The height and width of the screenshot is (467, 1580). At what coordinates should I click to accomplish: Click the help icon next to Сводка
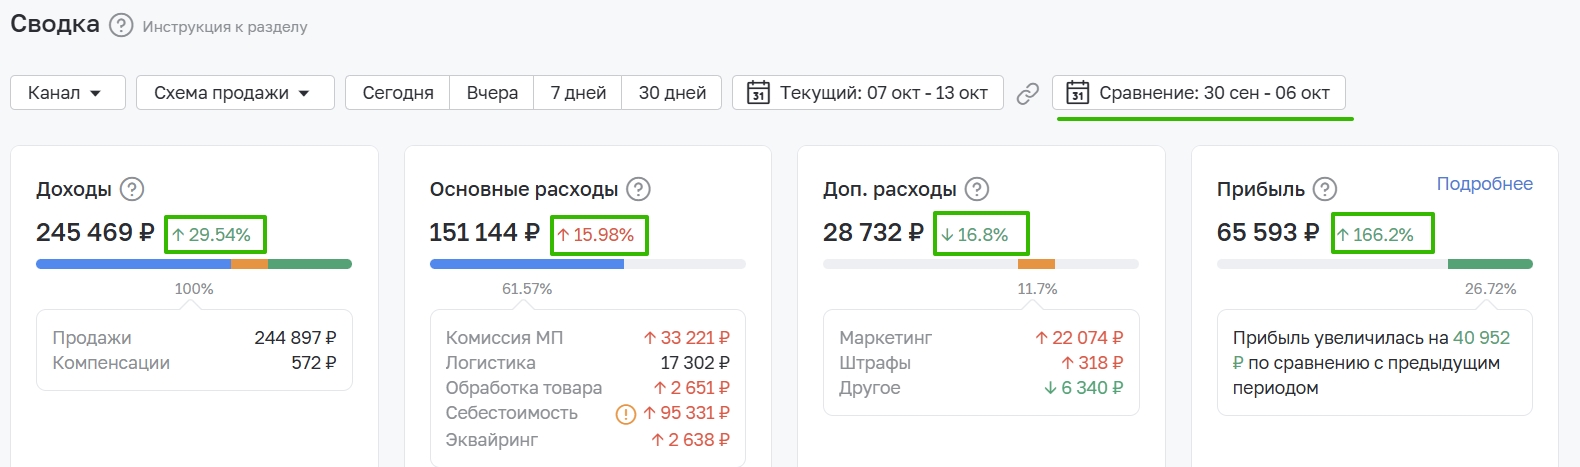[121, 25]
